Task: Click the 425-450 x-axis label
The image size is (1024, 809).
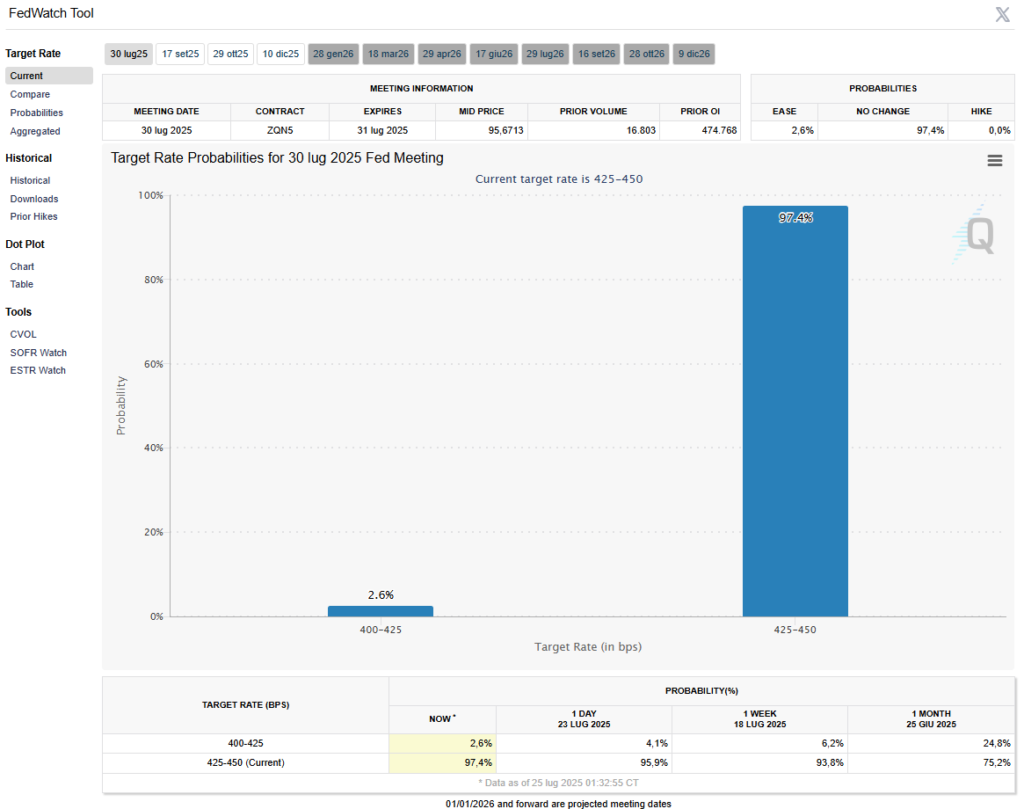Action: [x=795, y=630]
